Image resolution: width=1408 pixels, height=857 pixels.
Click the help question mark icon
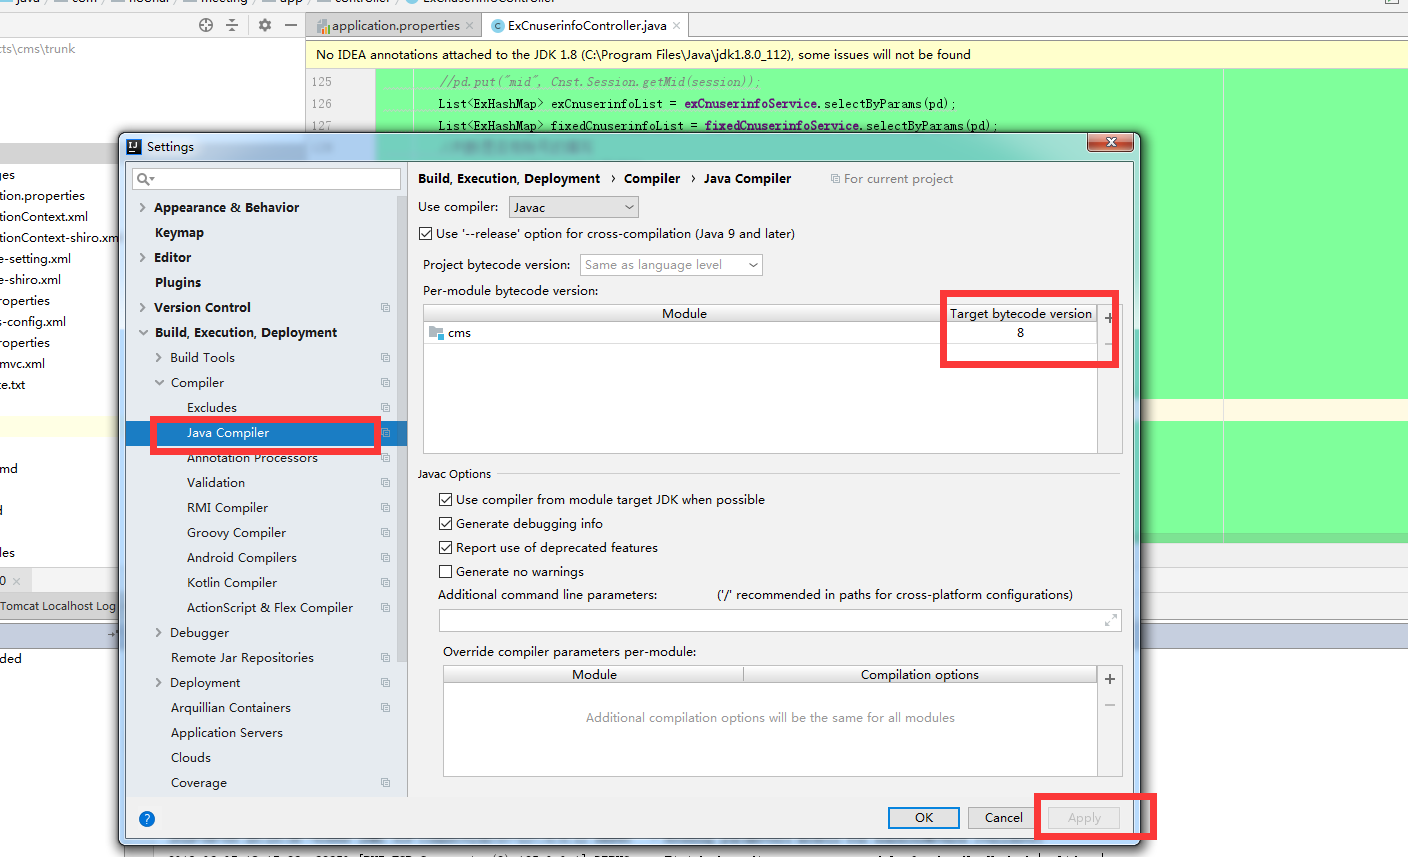pos(147,818)
